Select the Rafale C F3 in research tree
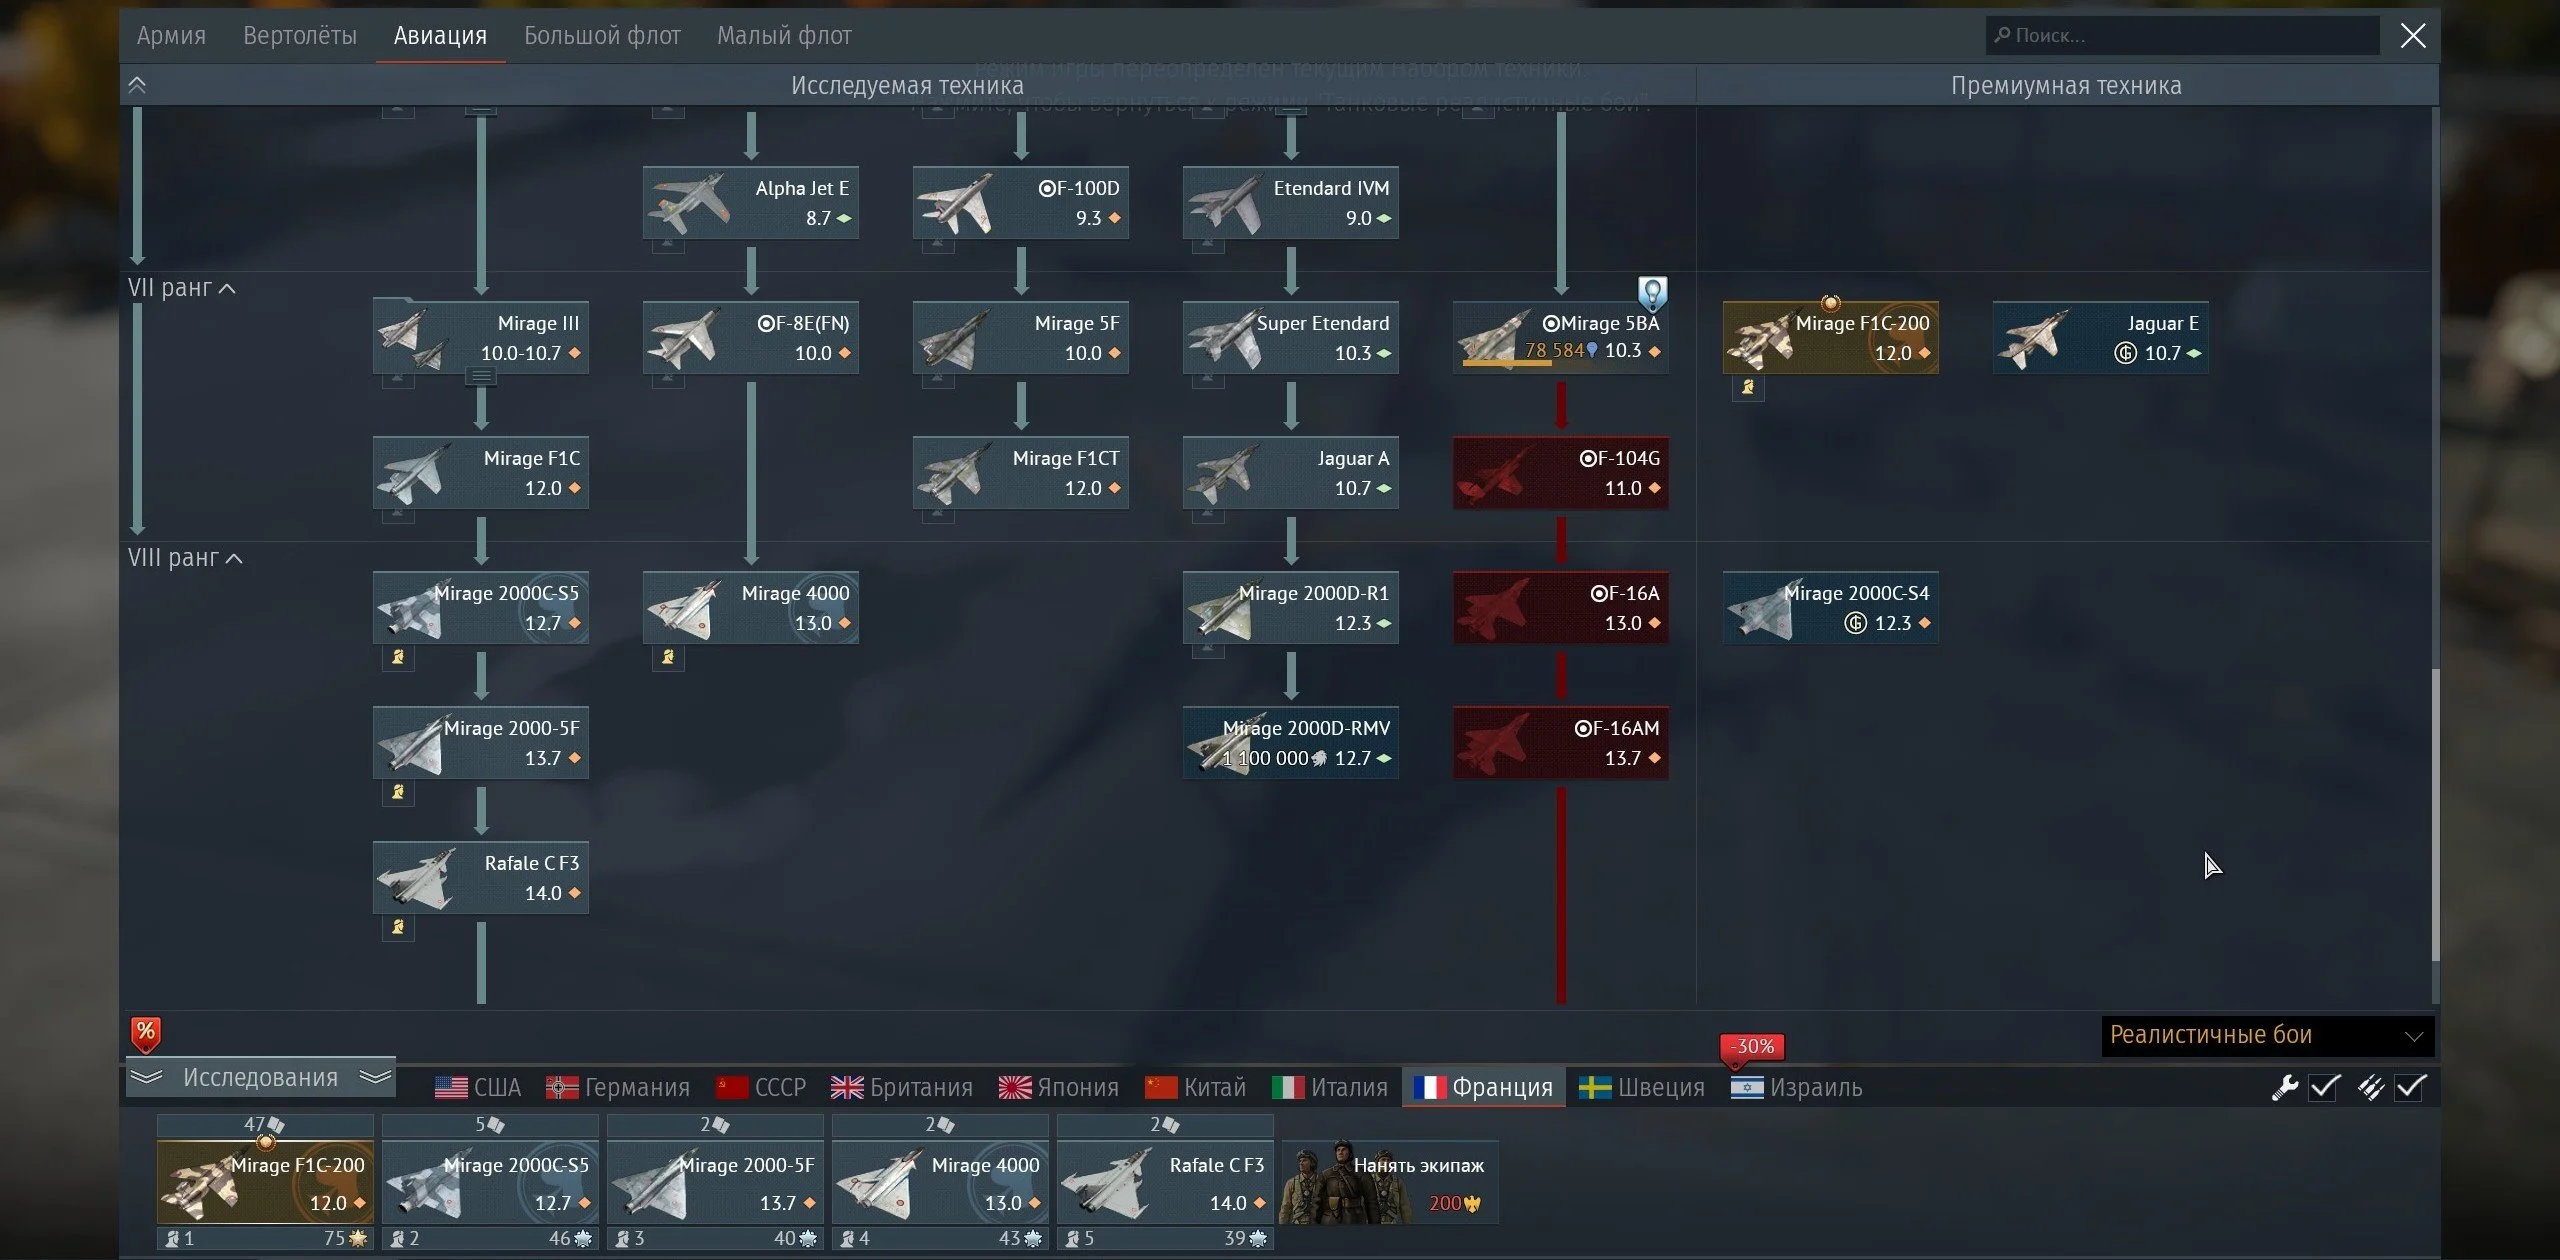The image size is (2560, 1260). pos(481,878)
